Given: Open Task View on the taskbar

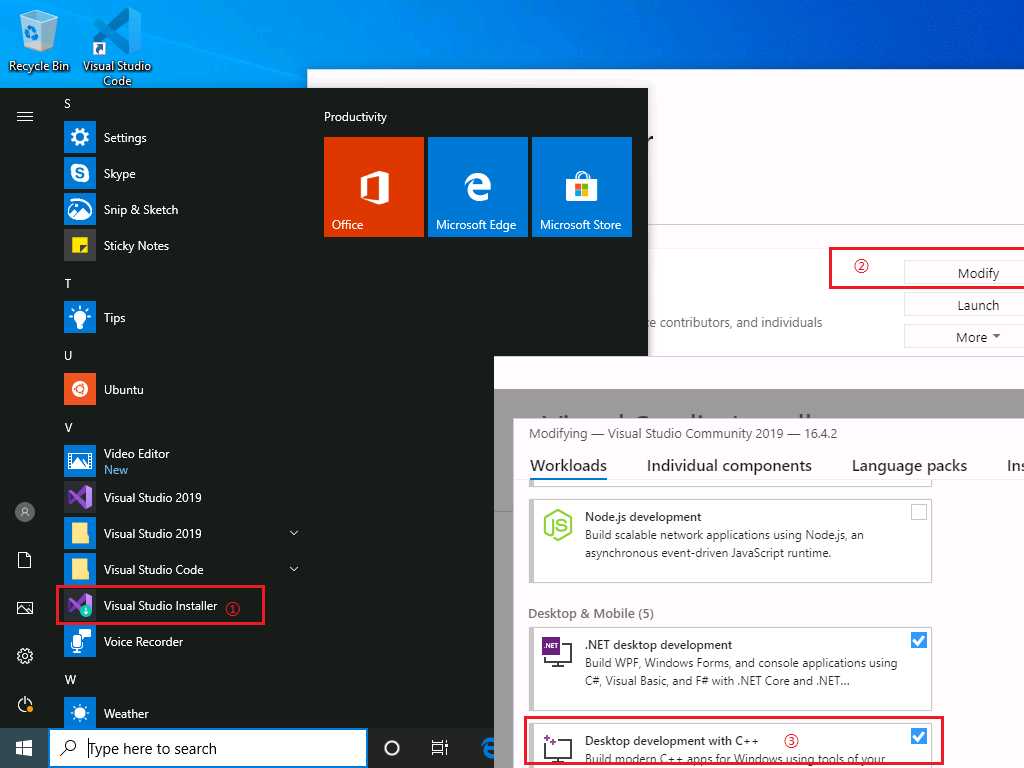Looking at the screenshot, I should tap(440, 748).
